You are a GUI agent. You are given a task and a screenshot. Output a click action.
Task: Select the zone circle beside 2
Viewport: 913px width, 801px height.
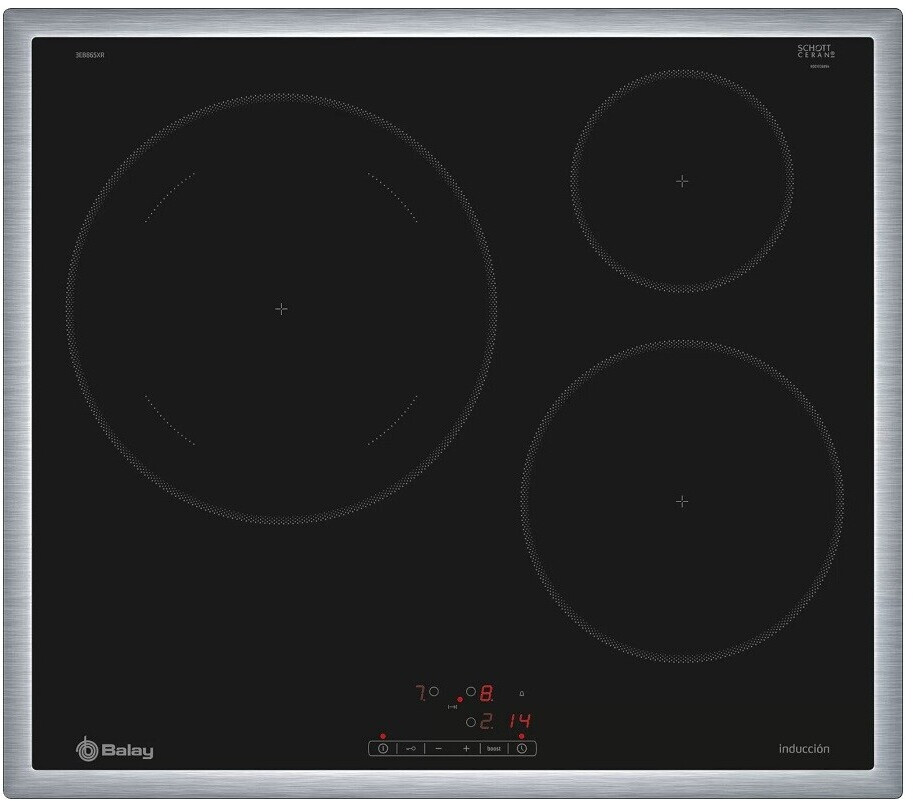(471, 721)
